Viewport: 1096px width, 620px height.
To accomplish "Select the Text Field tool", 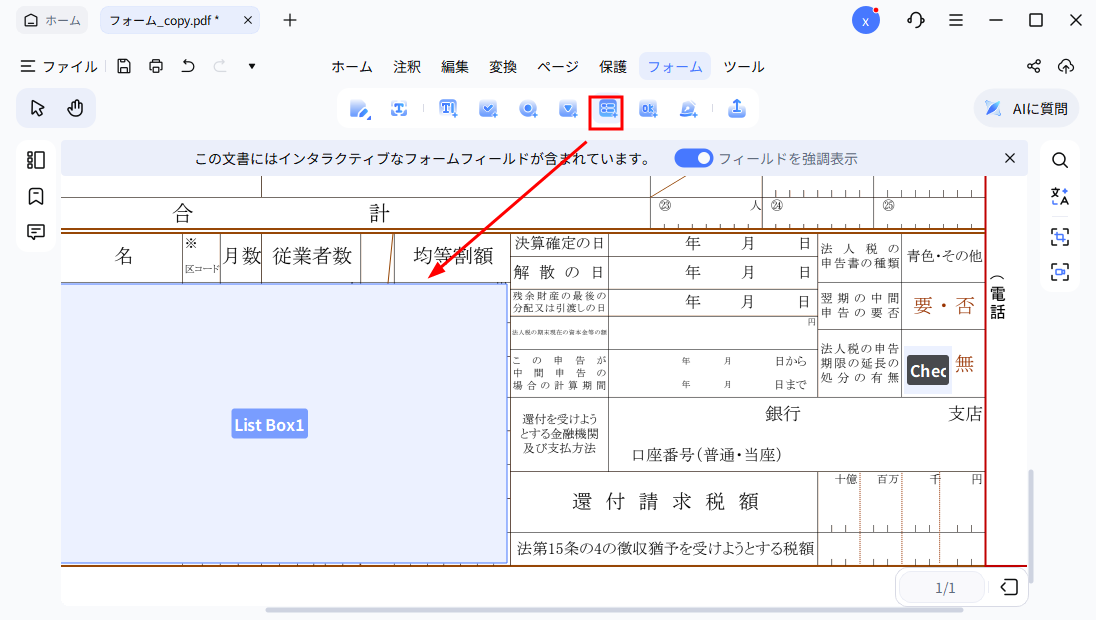I will [448, 108].
